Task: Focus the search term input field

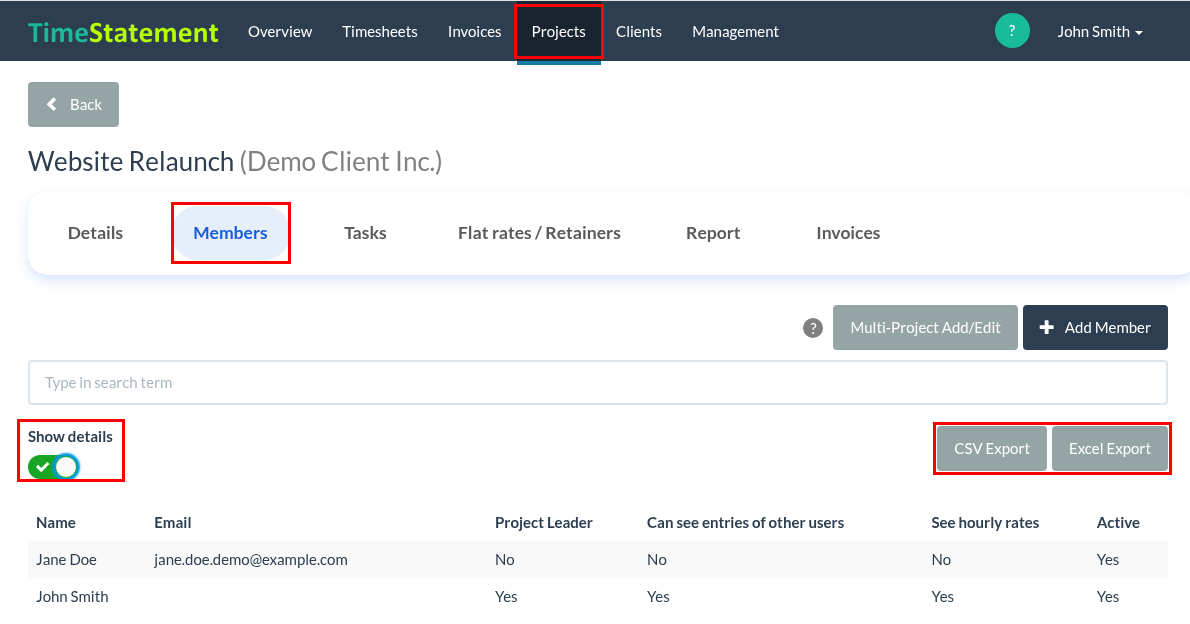Action: coord(598,383)
